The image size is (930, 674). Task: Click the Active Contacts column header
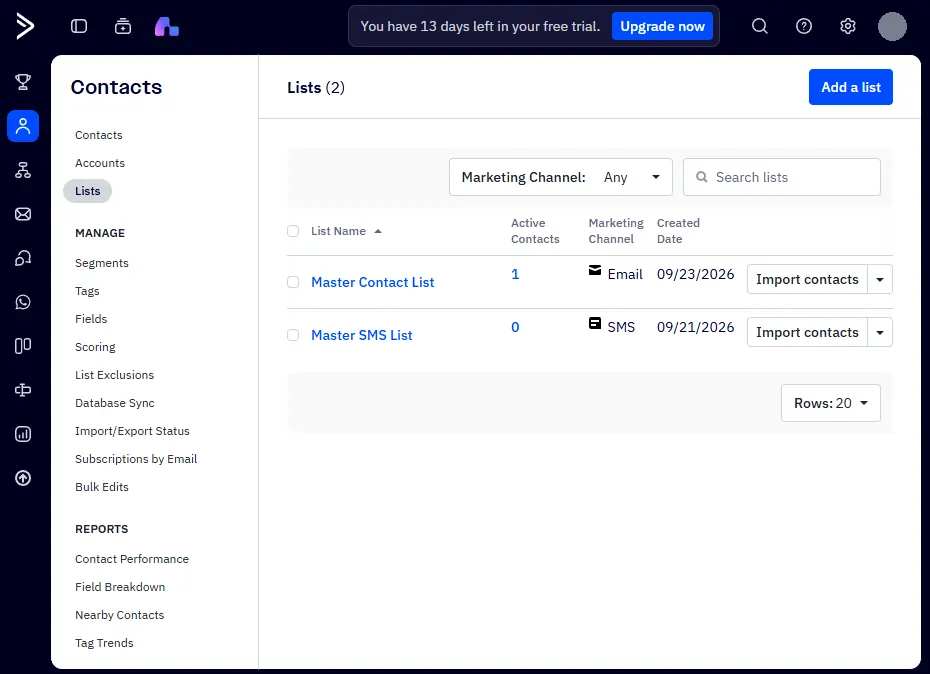click(535, 231)
